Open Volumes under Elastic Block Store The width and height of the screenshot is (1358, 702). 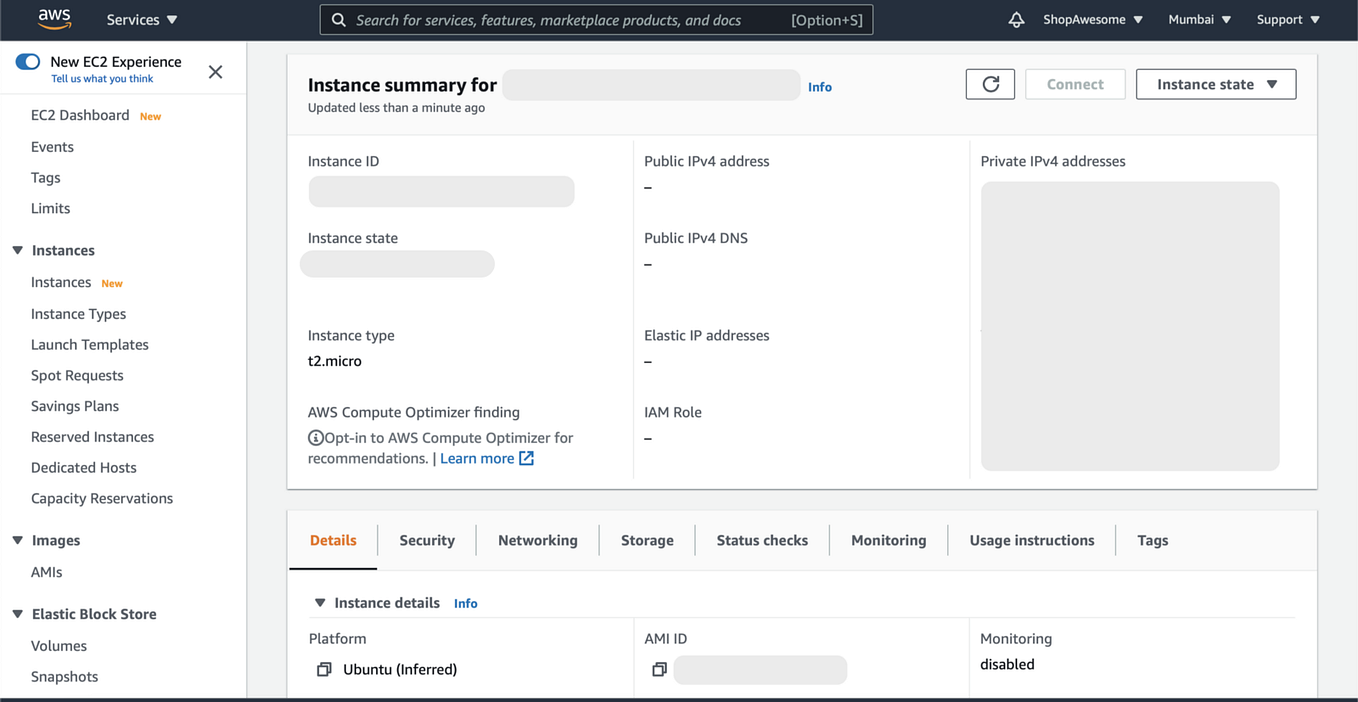(x=58, y=645)
